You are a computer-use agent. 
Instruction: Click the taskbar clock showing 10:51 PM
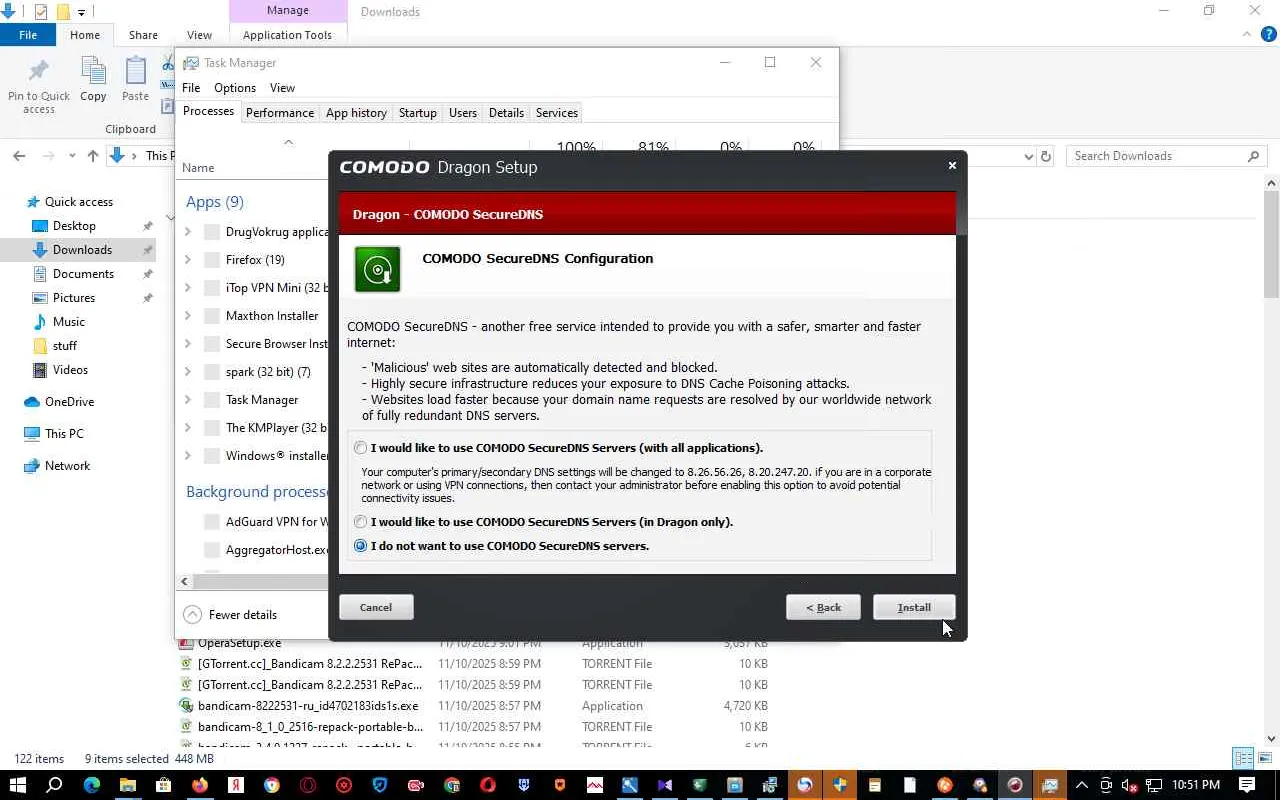click(1196, 785)
